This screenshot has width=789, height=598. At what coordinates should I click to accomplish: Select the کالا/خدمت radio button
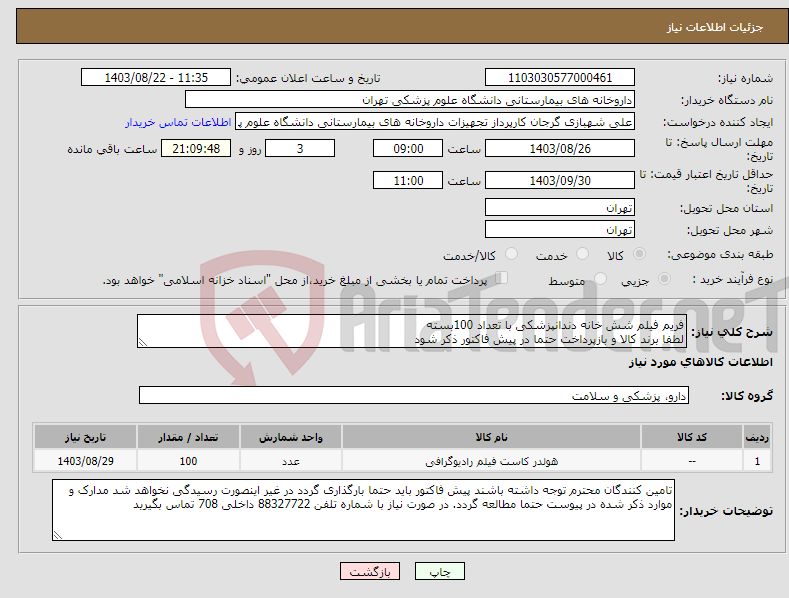tap(511, 254)
